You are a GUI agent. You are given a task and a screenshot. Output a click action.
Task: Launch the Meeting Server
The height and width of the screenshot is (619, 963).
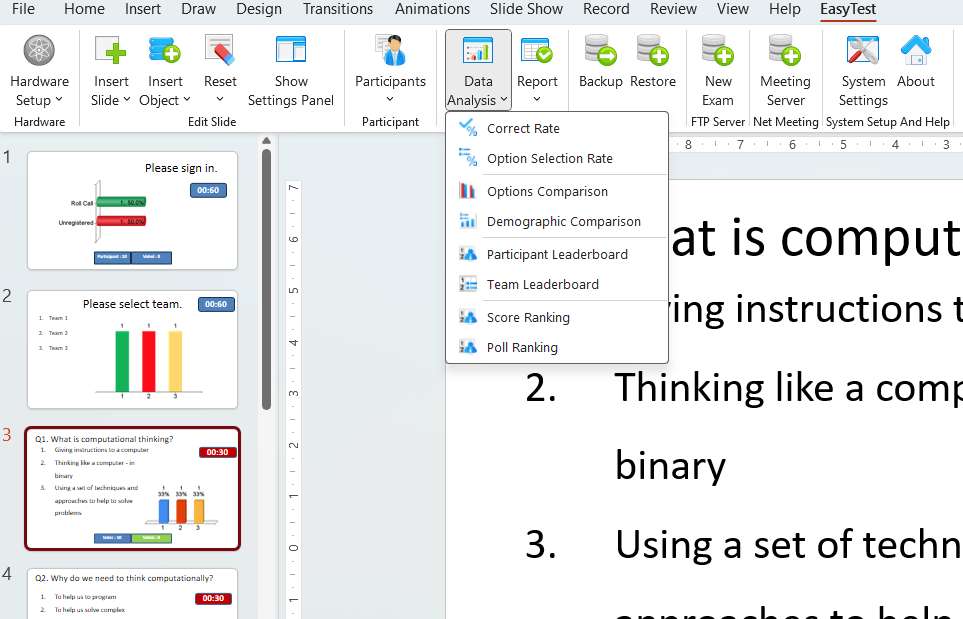click(785, 52)
